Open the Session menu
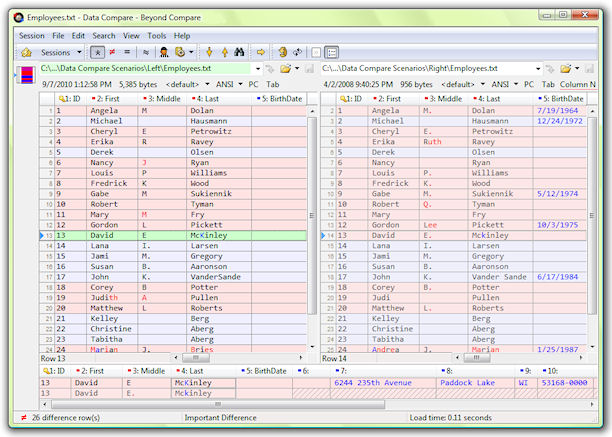This screenshot has height=437, width=612. pos(32,36)
